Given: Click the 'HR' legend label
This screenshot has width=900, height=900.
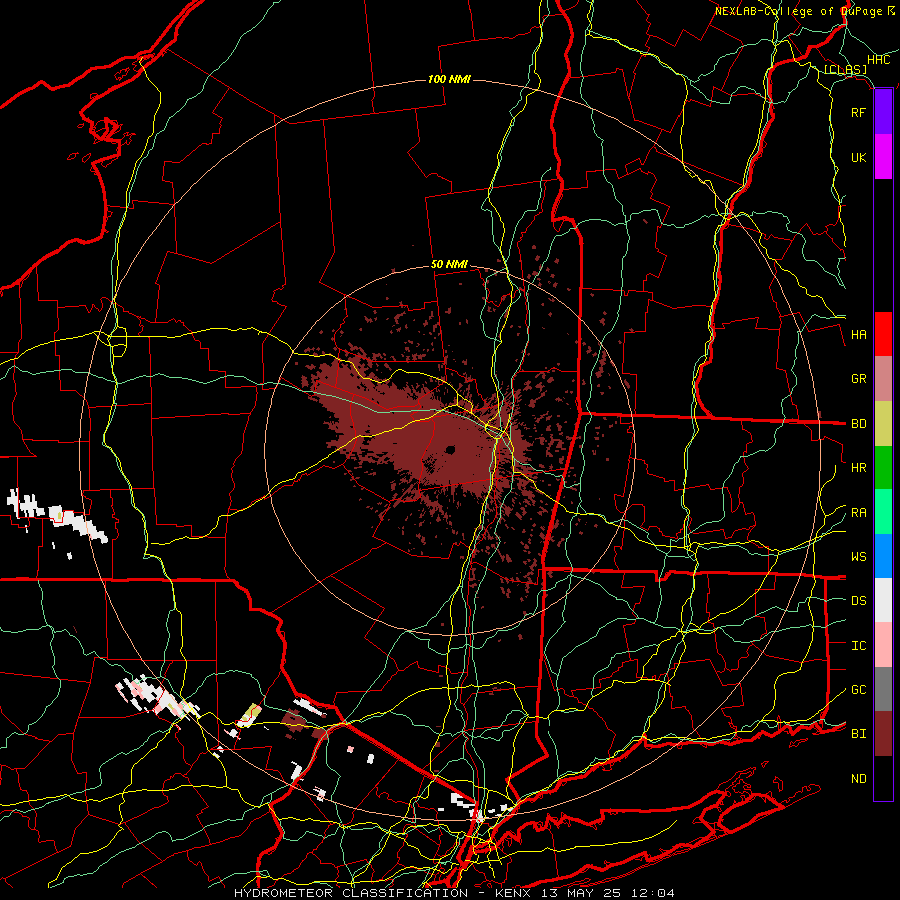Looking at the screenshot, I should [x=858, y=468].
